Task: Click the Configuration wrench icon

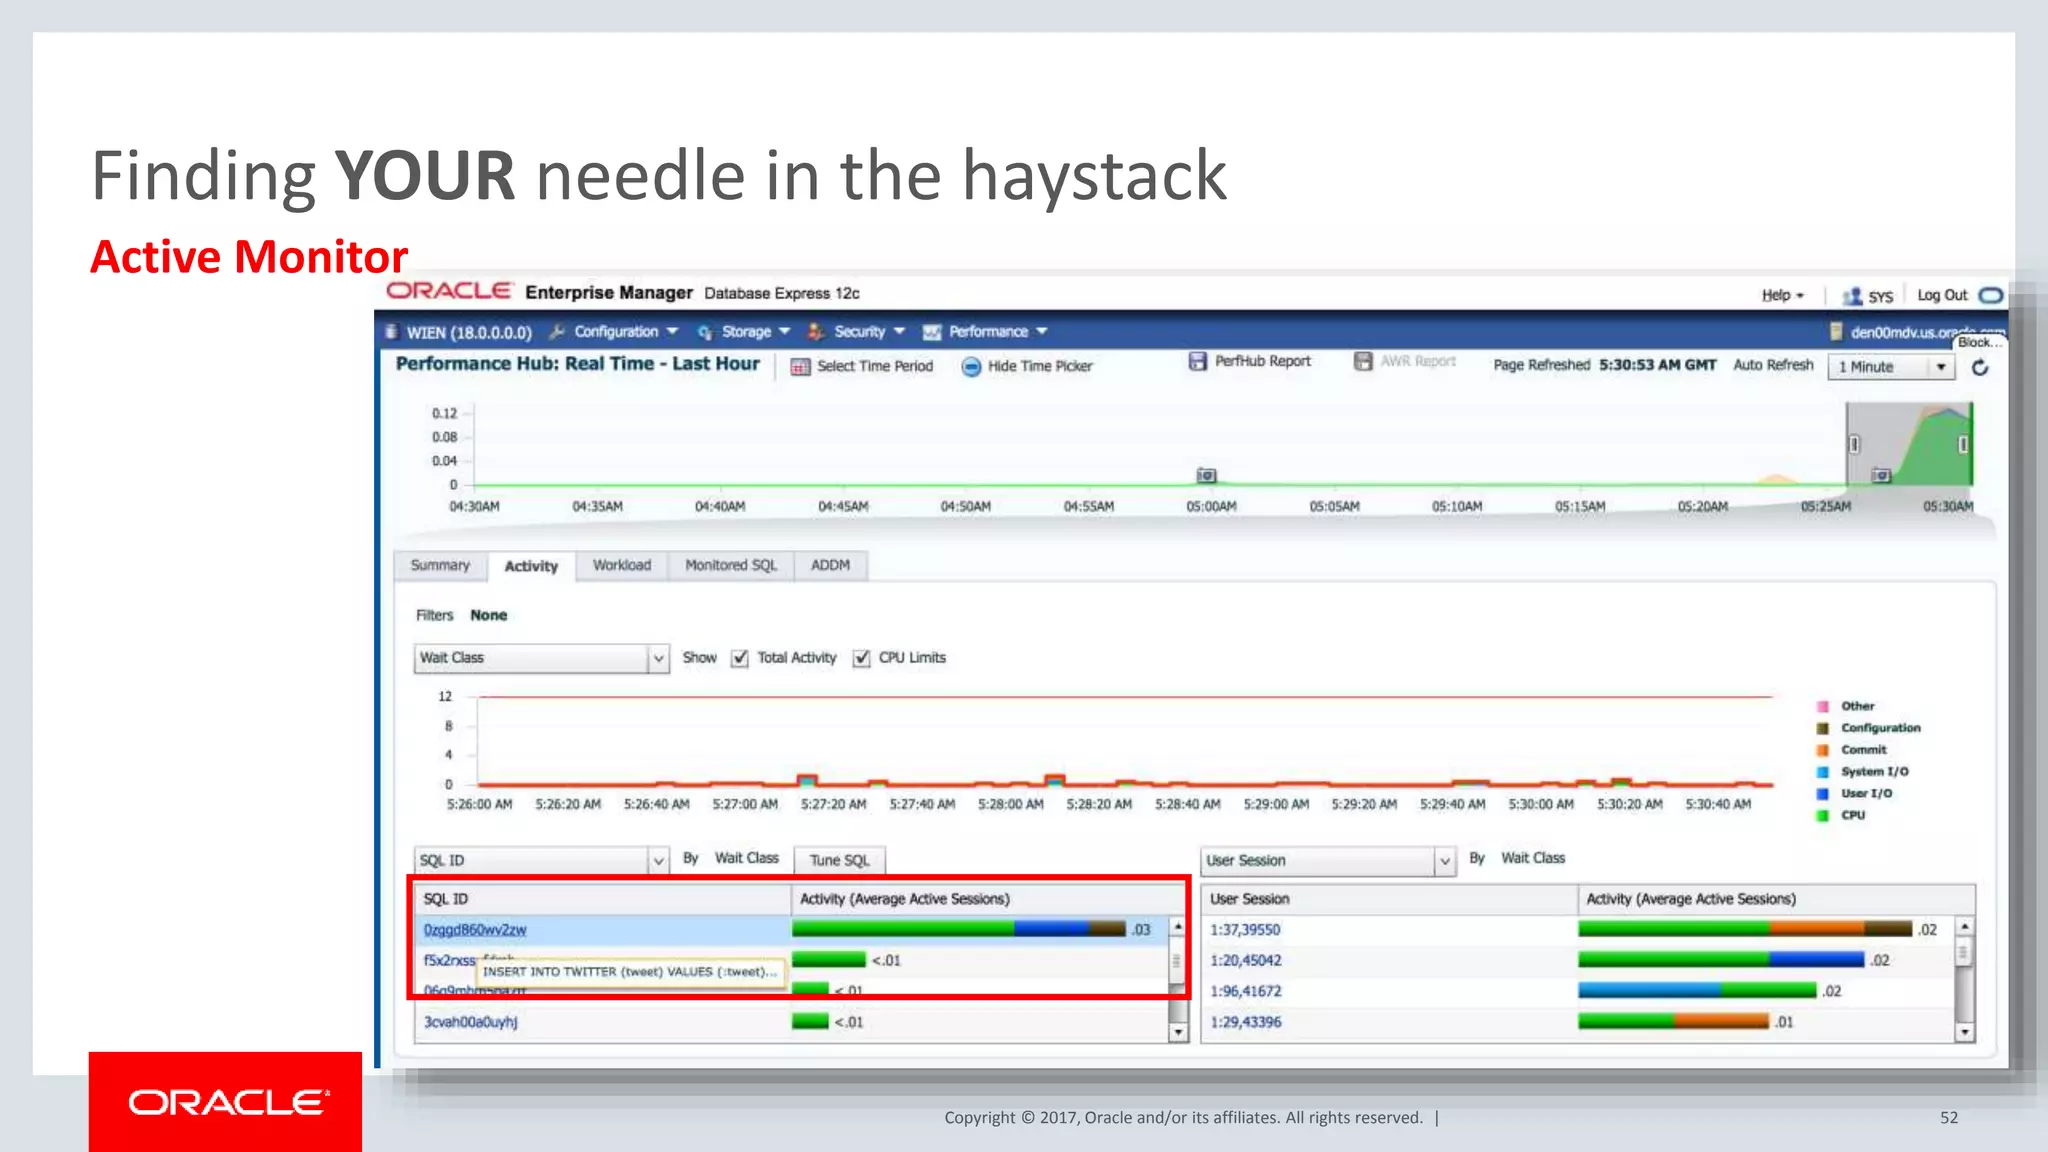Action: point(558,332)
